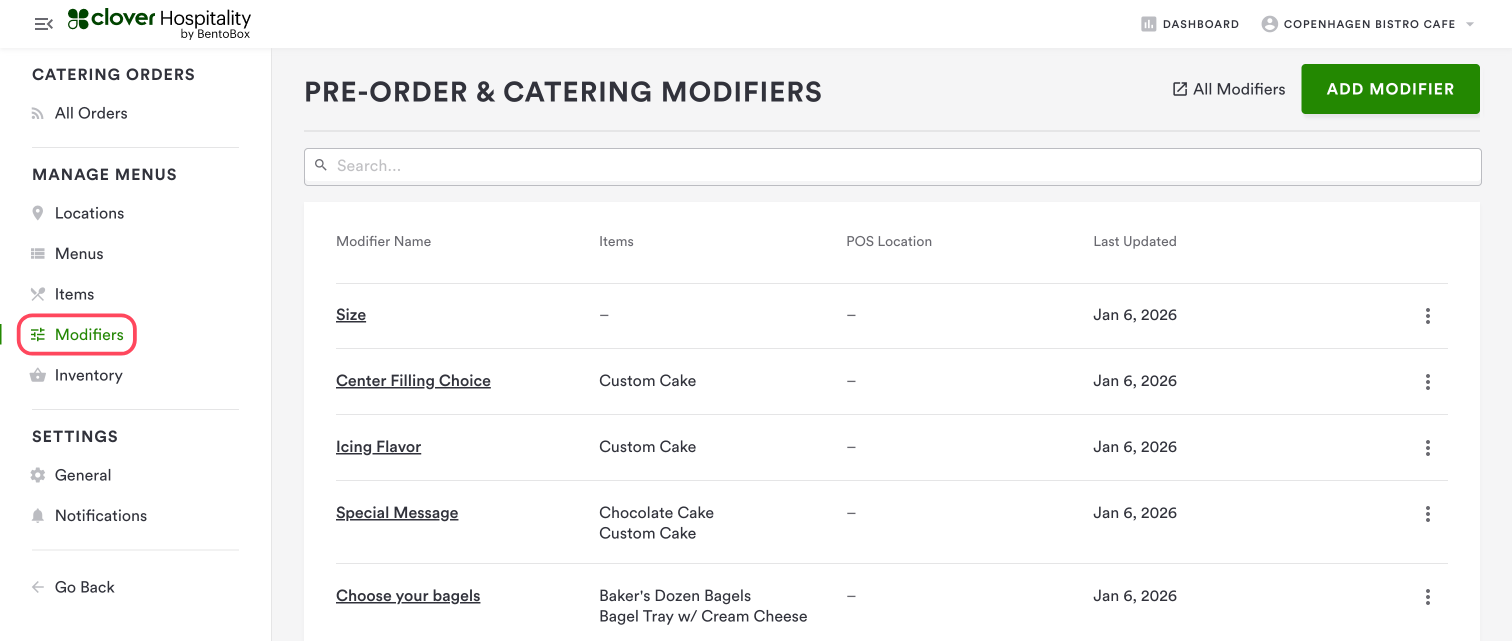
Task: Open three-dot menu for Center Filling Choice
Action: coord(1427,382)
